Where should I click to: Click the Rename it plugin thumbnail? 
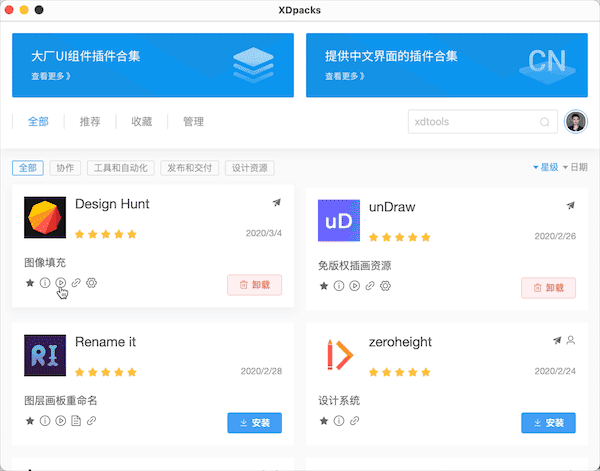45,355
